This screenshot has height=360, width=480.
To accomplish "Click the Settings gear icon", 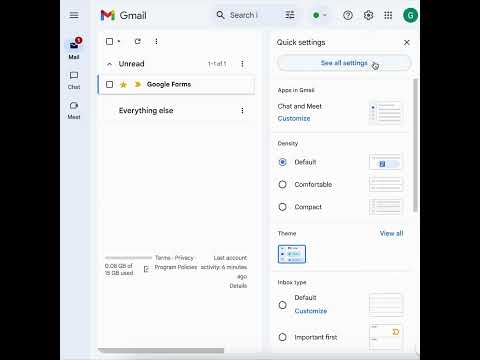I will (368, 15).
